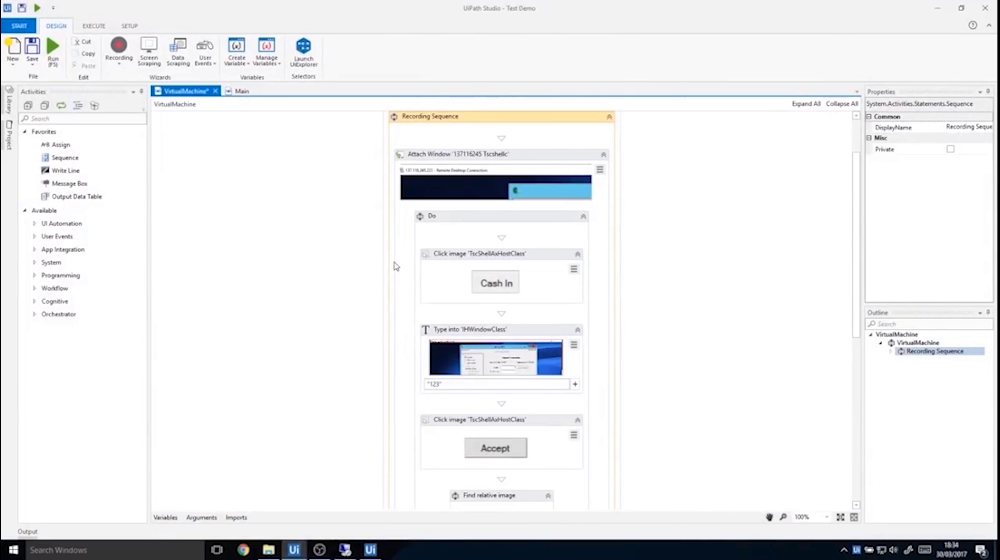This screenshot has height=560, width=1000.
Task: Collapse the Common section in Properties
Action: 869,117
